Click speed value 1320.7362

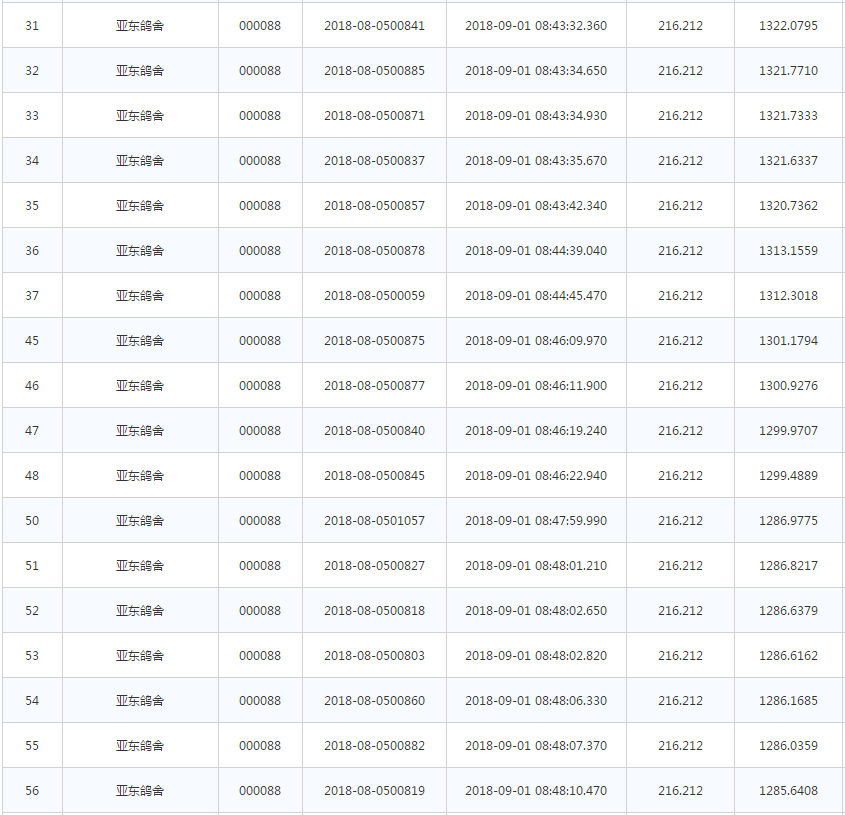click(788, 205)
